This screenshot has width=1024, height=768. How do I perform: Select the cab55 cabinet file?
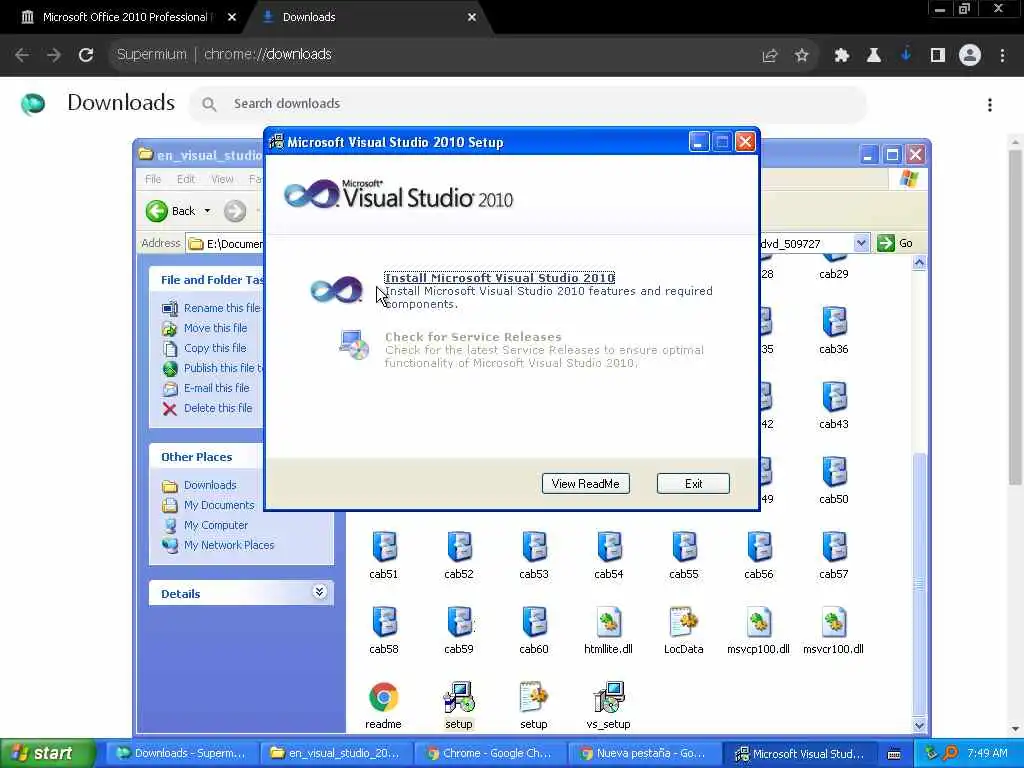pyautogui.click(x=684, y=547)
